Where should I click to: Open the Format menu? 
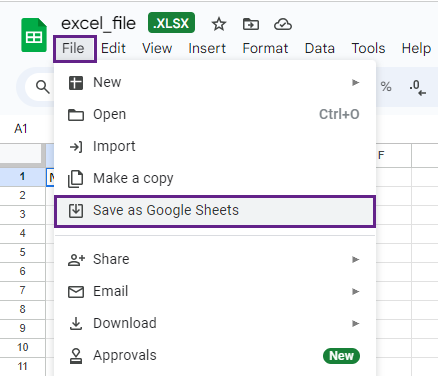[x=265, y=48]
